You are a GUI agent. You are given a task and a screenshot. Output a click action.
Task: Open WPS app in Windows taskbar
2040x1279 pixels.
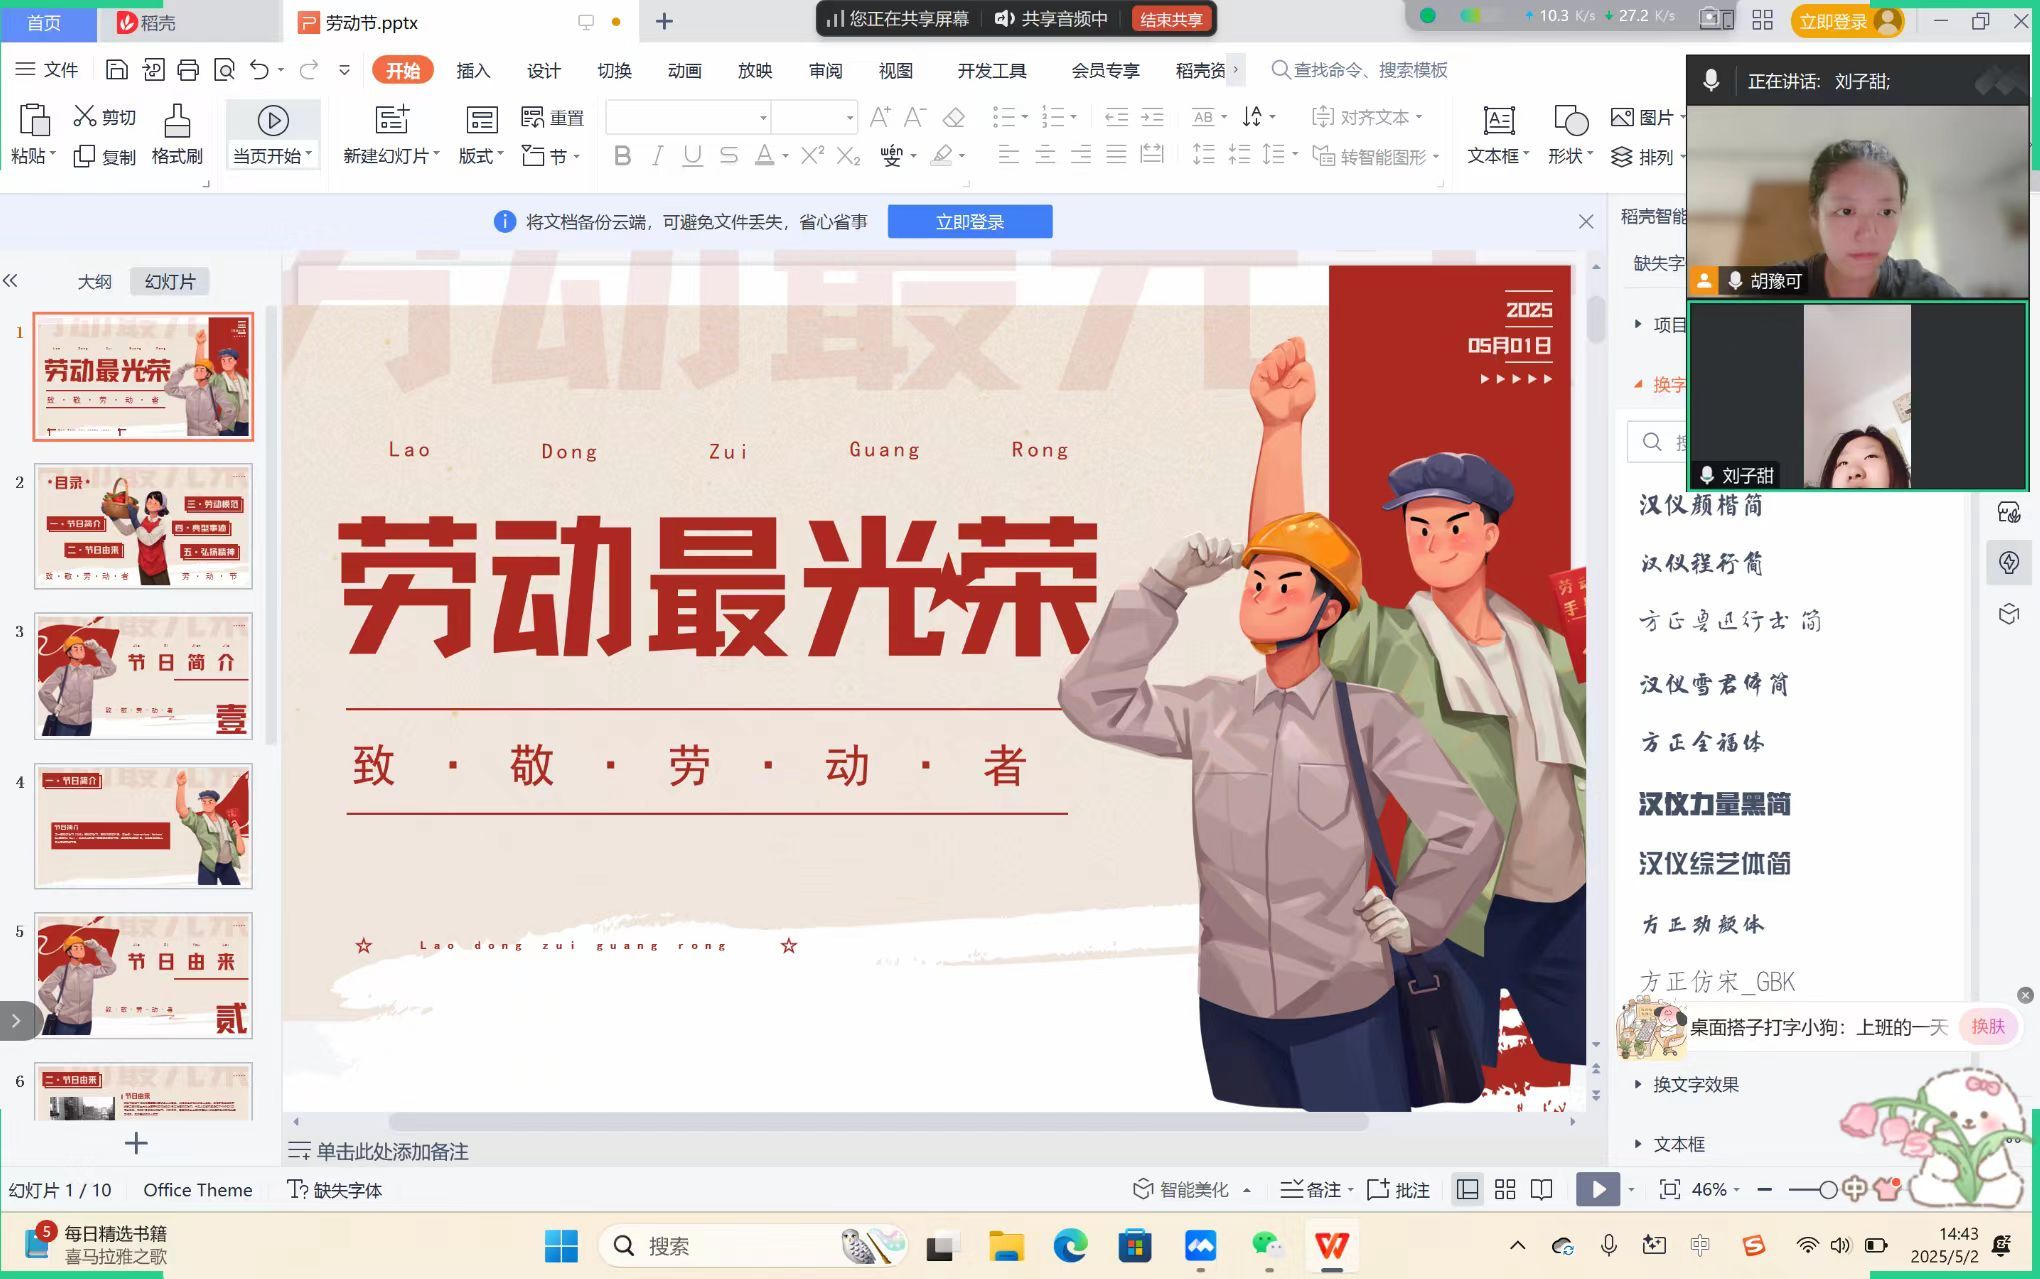point(1331,1246)
